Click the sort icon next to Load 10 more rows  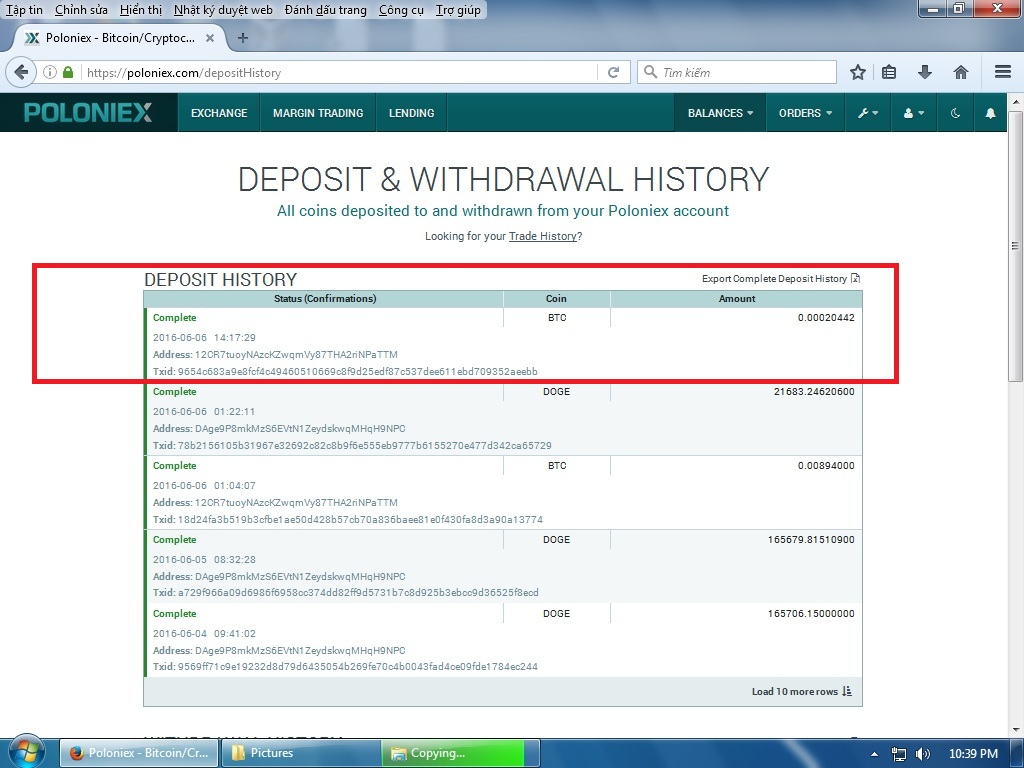(847, 691)
